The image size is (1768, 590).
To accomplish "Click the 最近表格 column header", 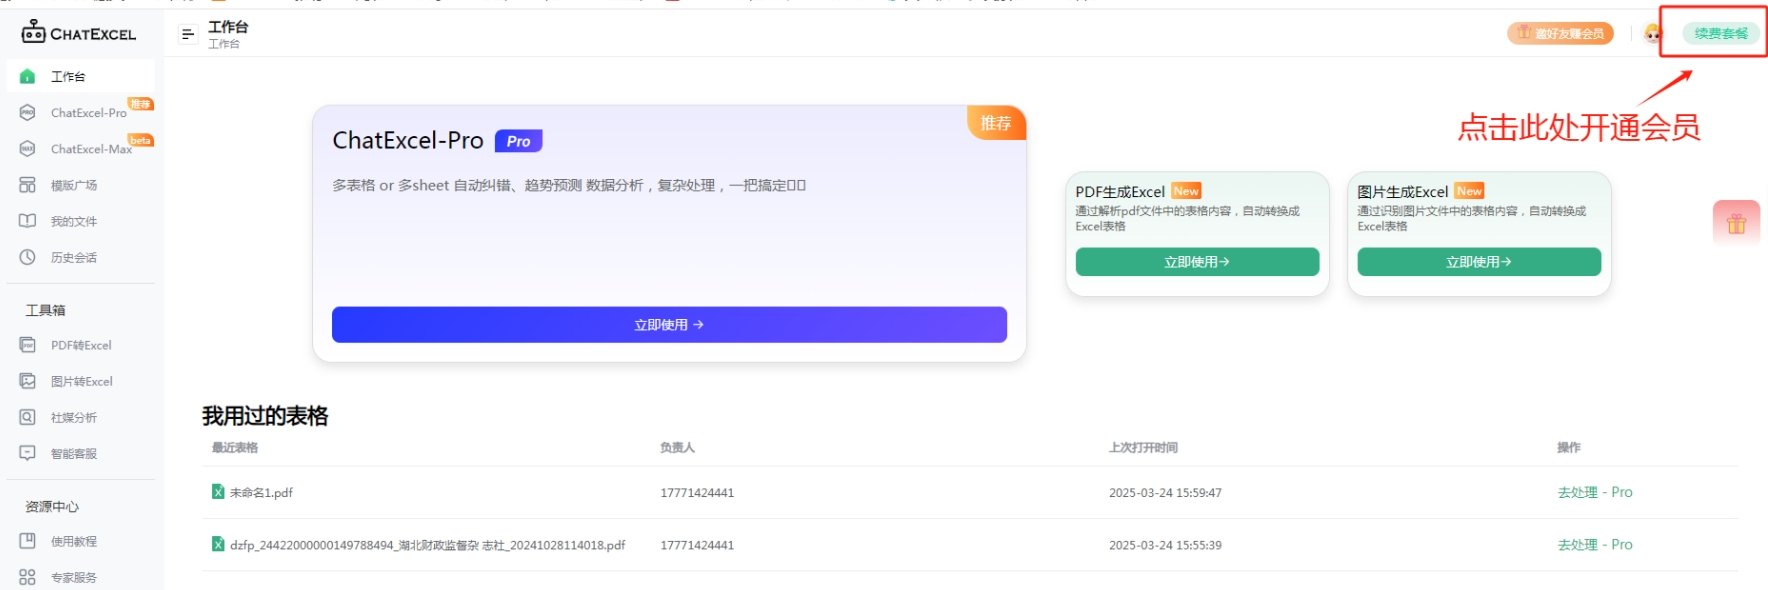I will tap(235, 448).
